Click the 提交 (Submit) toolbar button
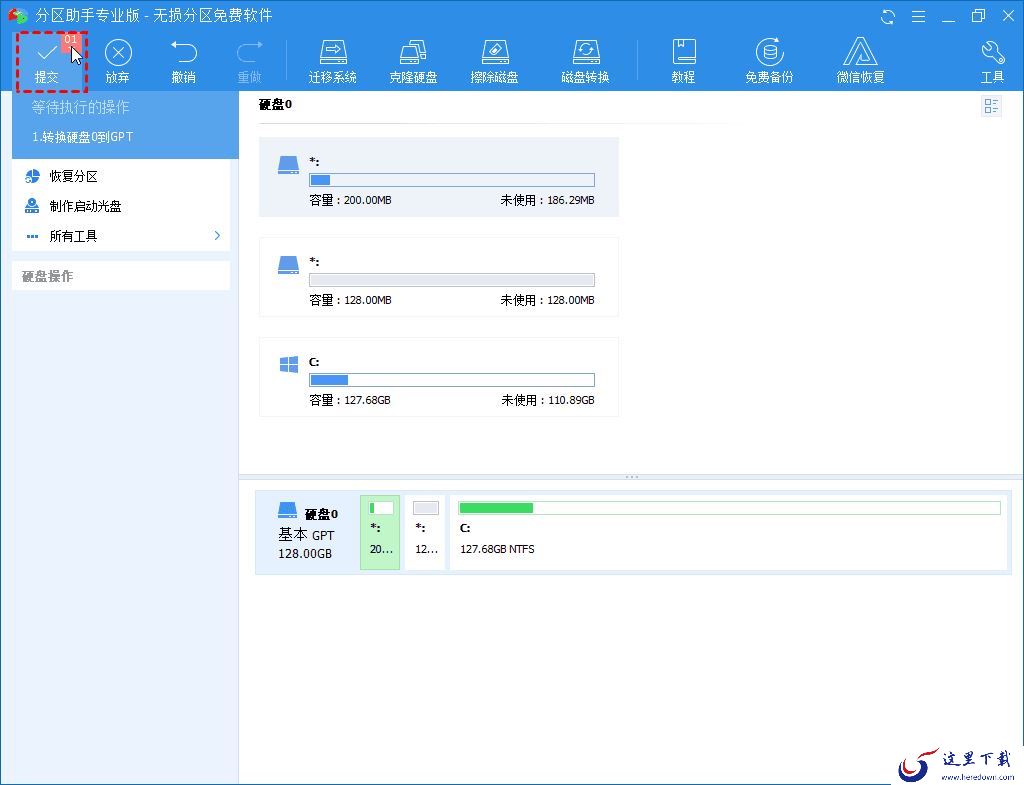Screen dimensions: 1024x785 (x=52, y=62)
